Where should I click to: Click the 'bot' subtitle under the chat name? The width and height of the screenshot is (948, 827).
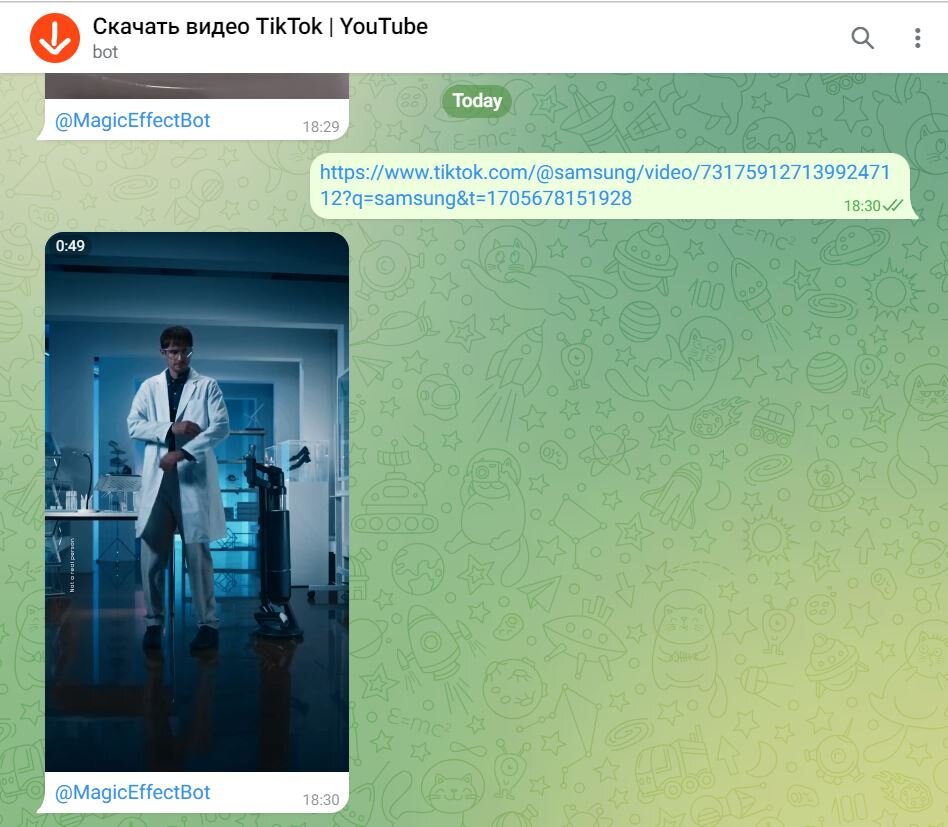click(x=104, y=52)
